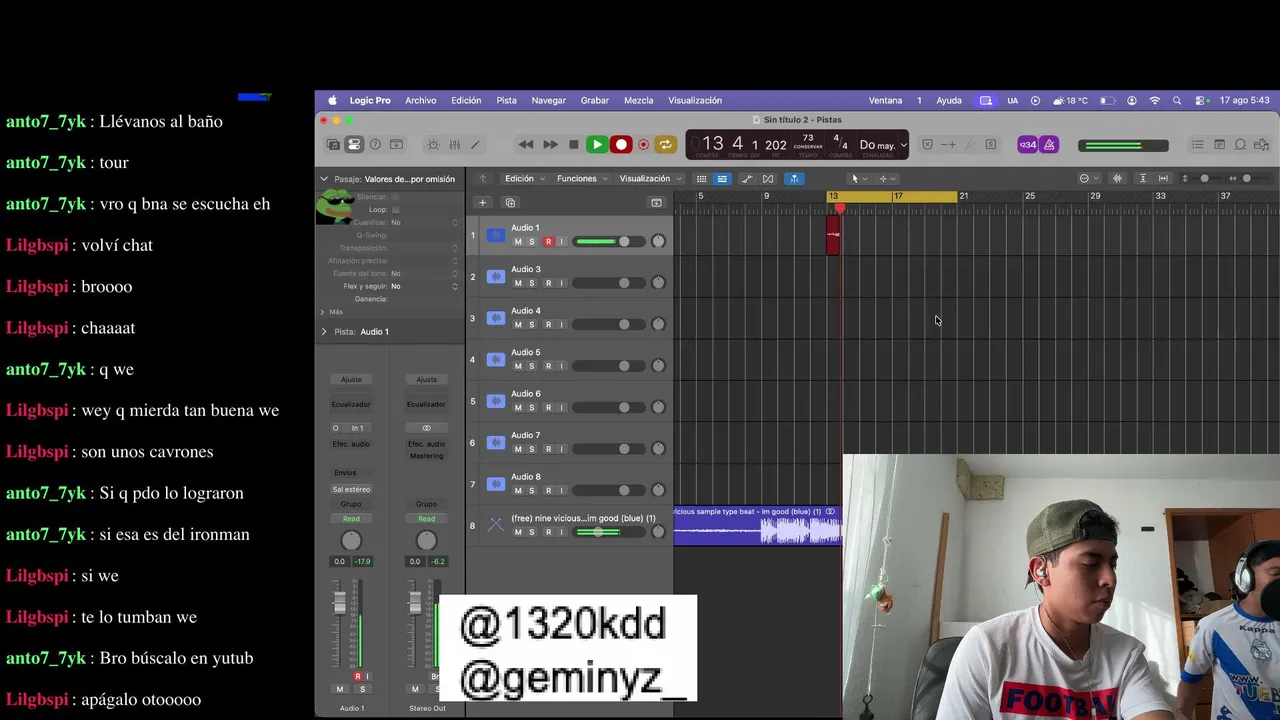Image resolution: width=1280 pixels, height=720 pixels.
Task: Record-enable the Audio 7 track
Action: (x=548, y=449)
